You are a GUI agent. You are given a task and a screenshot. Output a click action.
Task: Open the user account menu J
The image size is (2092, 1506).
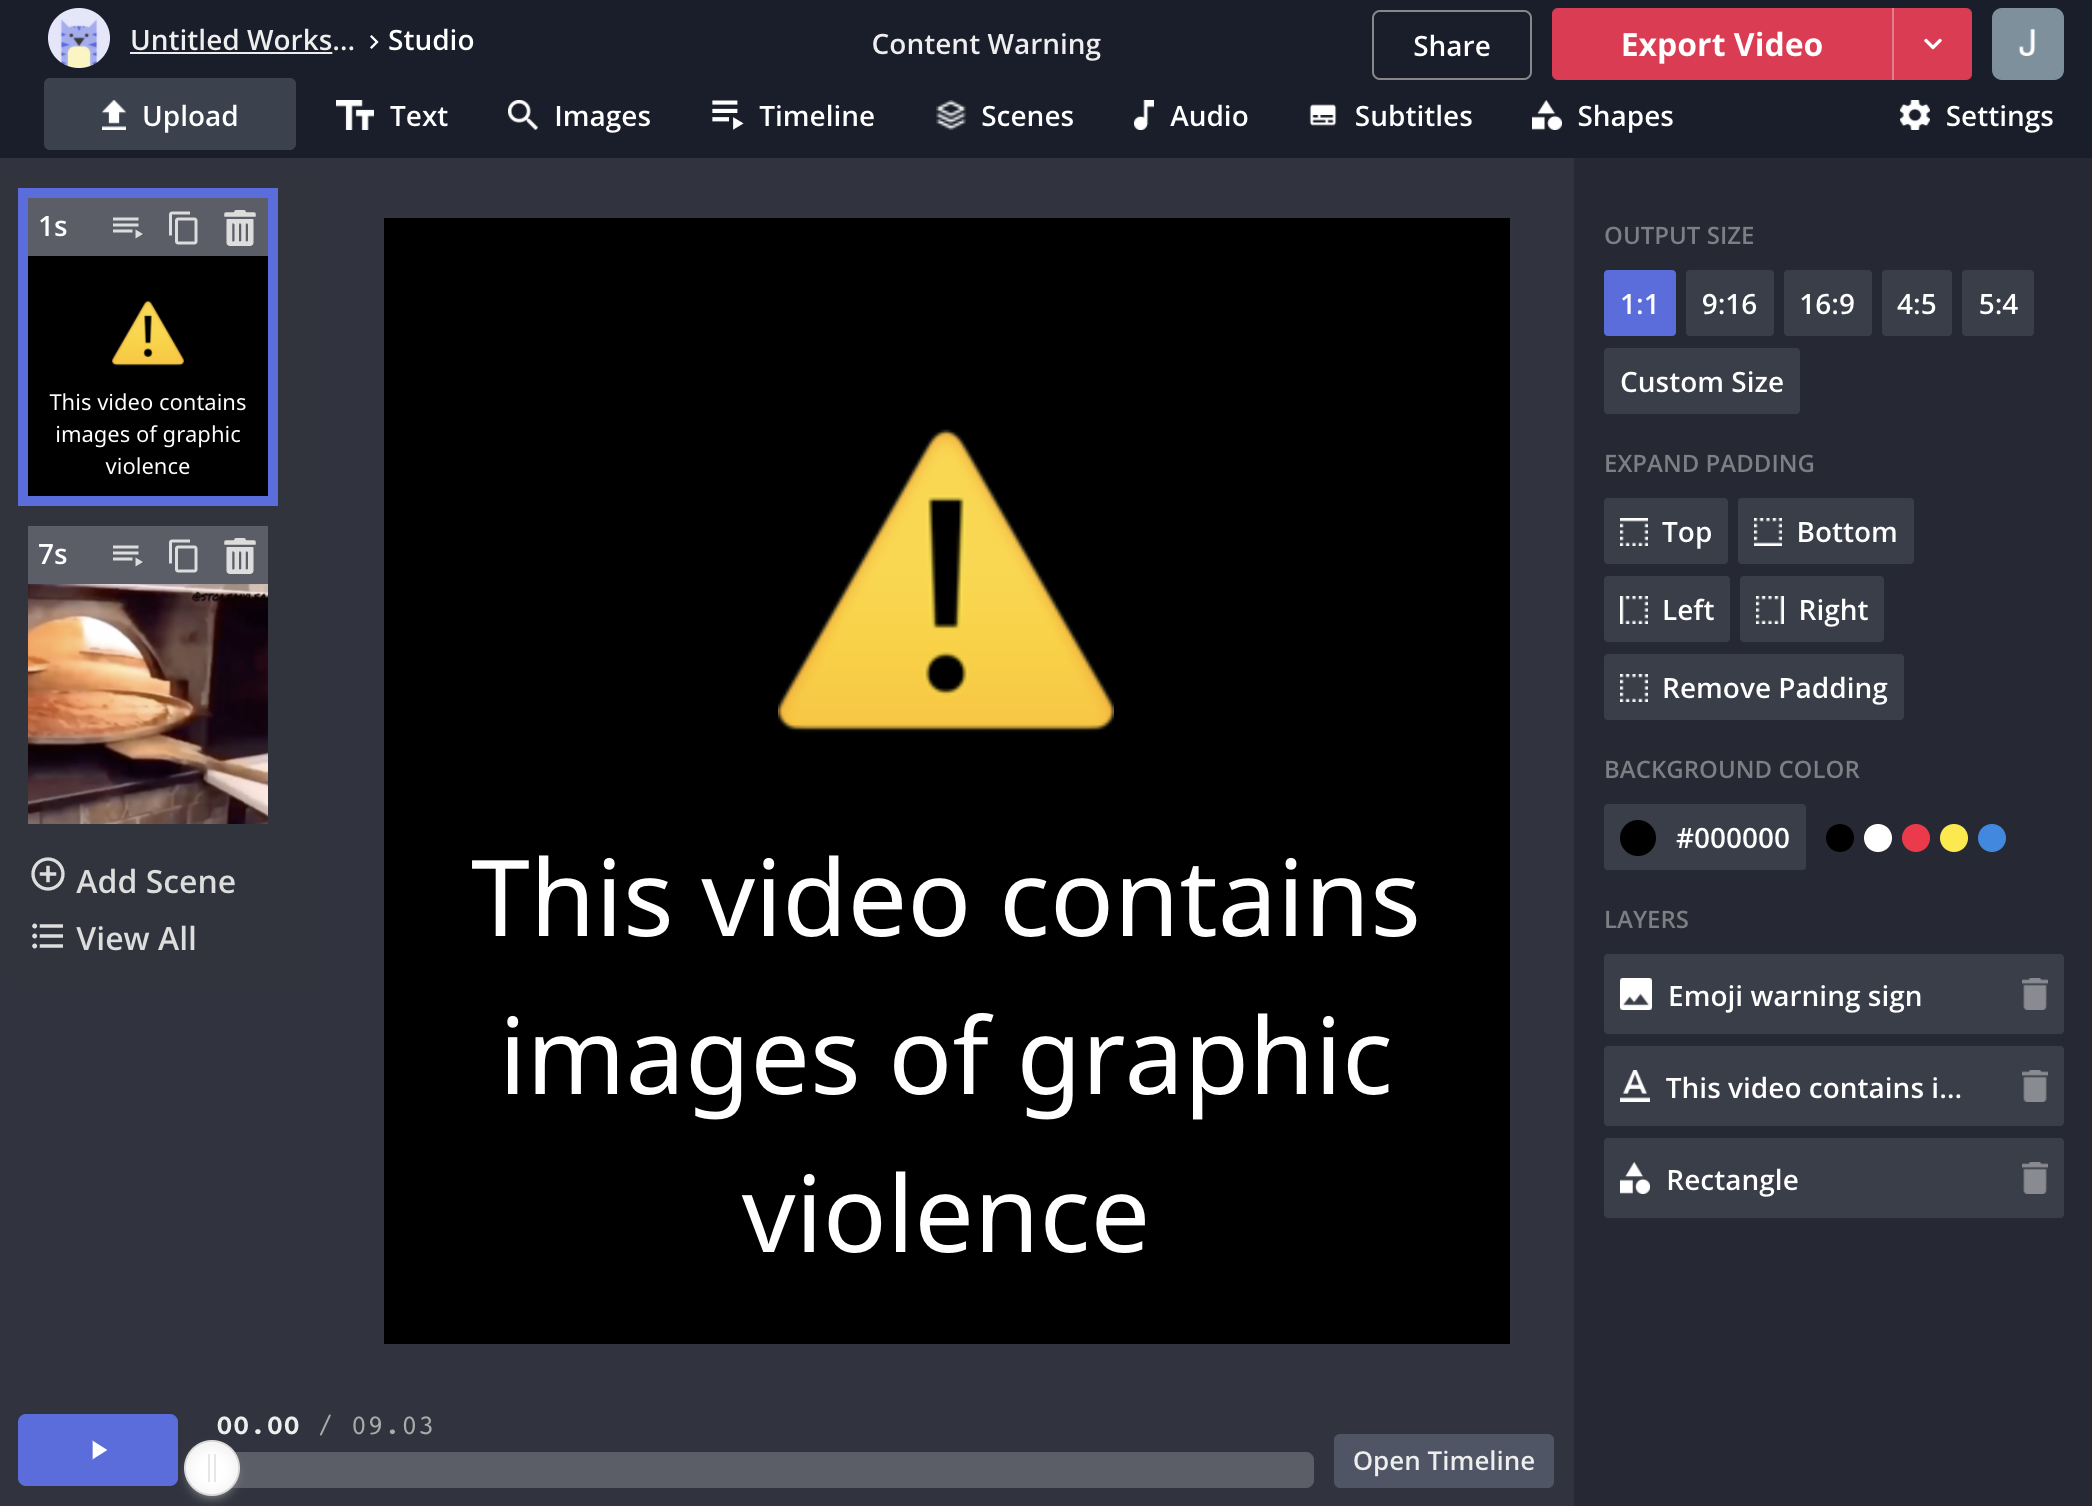coord(2027,45)
